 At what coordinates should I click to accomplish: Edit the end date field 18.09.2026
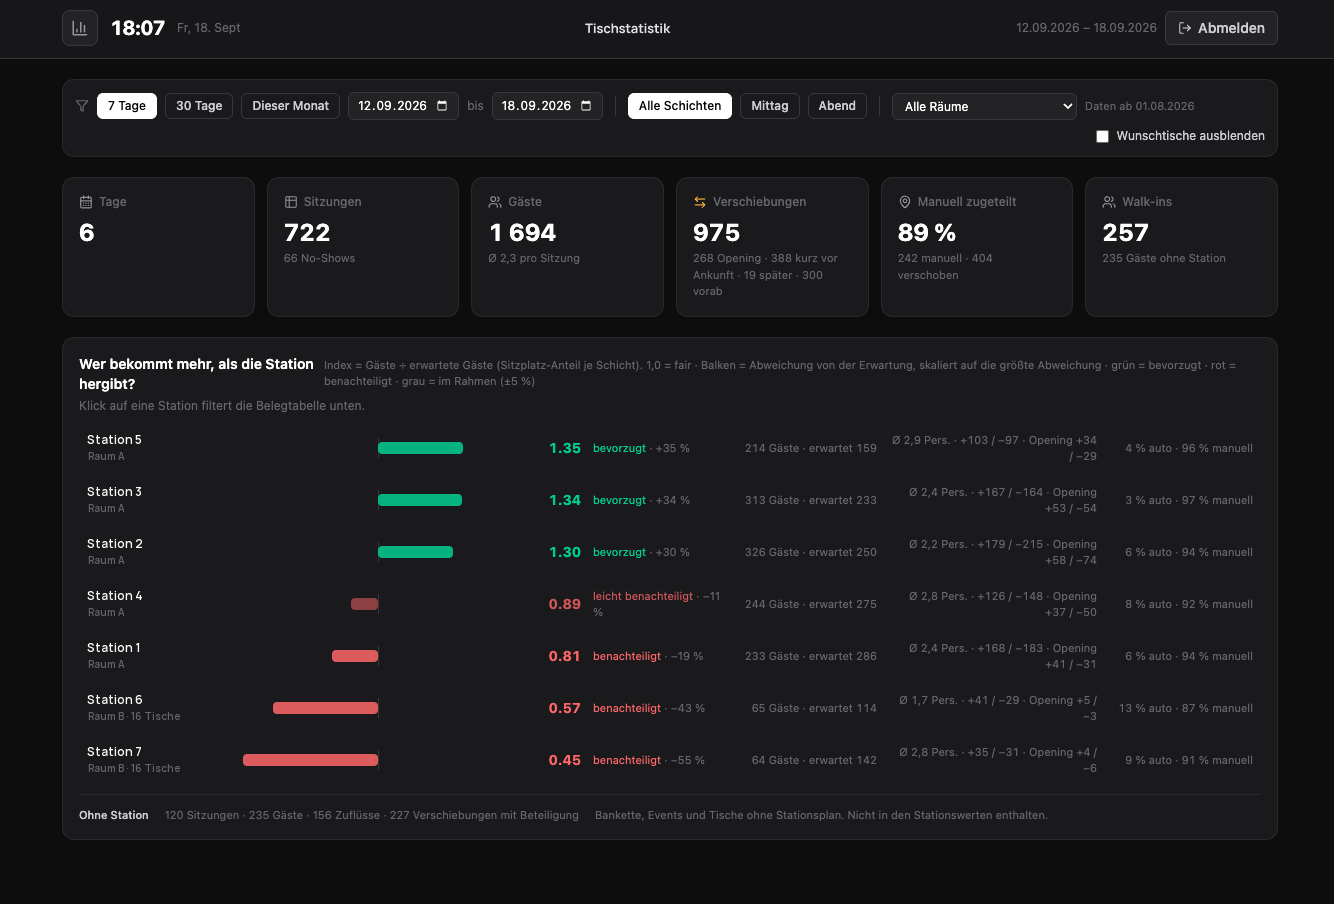(x=547, y=106)
